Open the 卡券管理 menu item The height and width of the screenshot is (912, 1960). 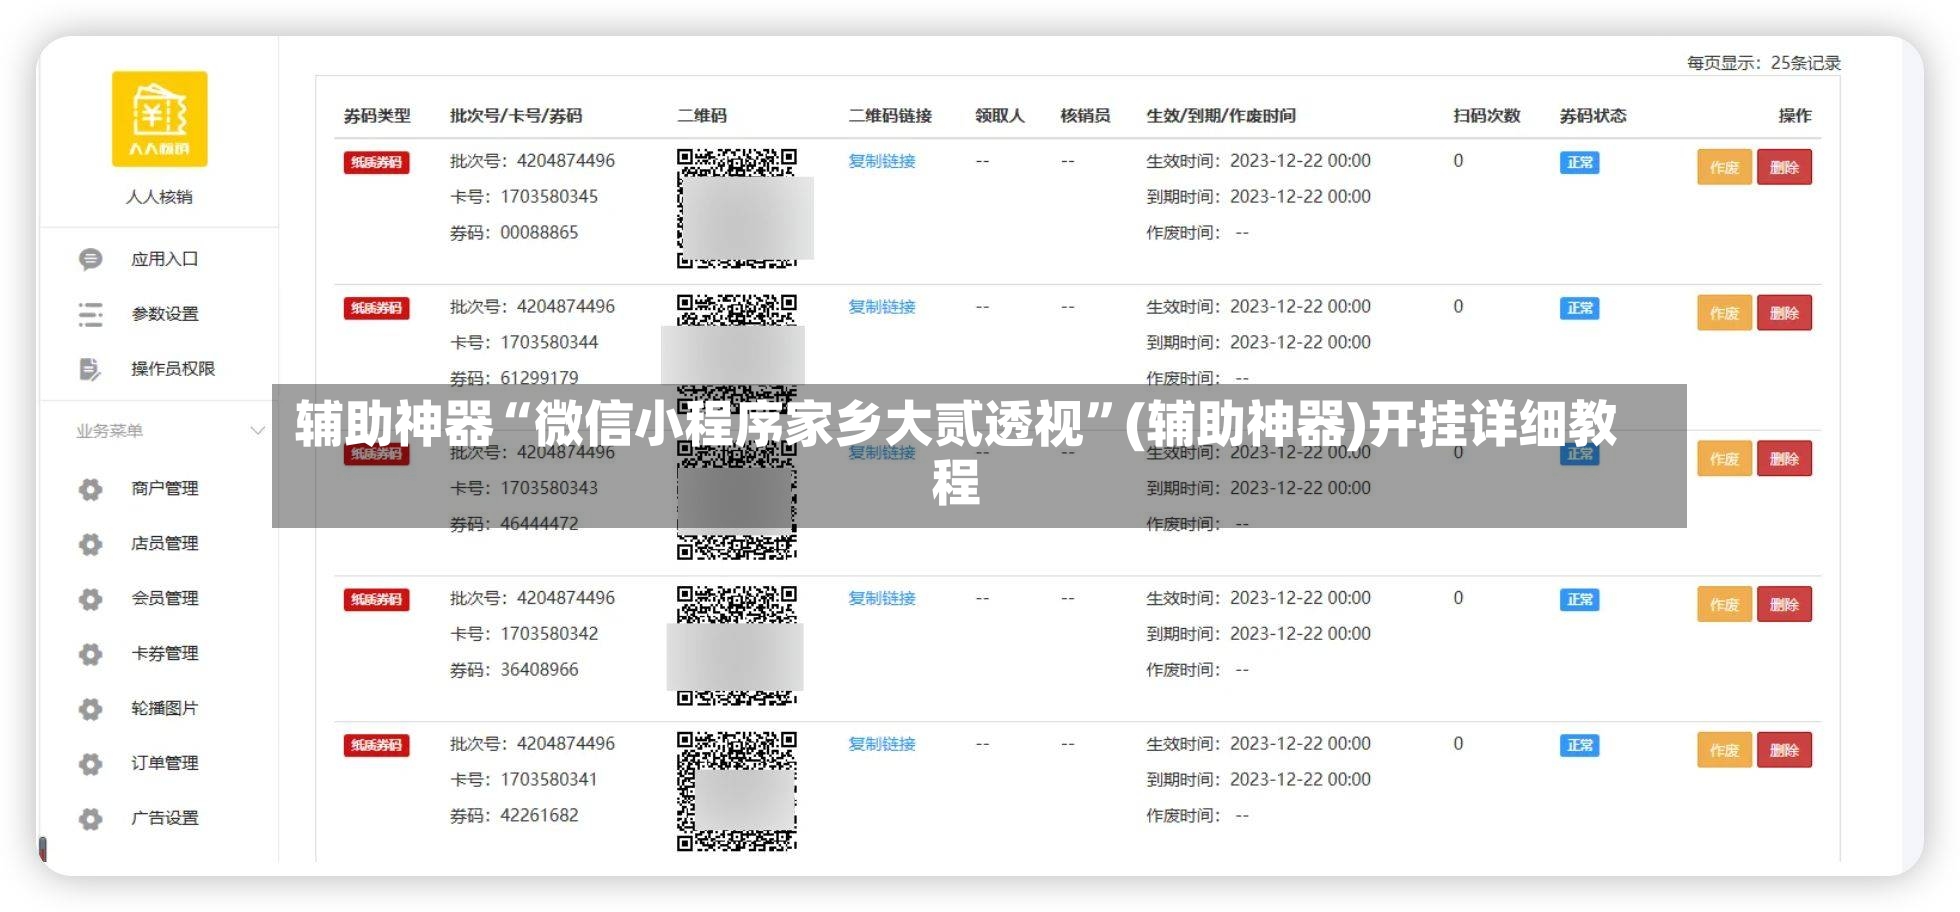[164, 653]
